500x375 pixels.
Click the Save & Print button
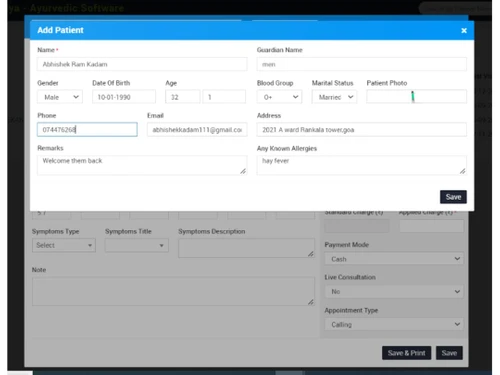(406, 353)
